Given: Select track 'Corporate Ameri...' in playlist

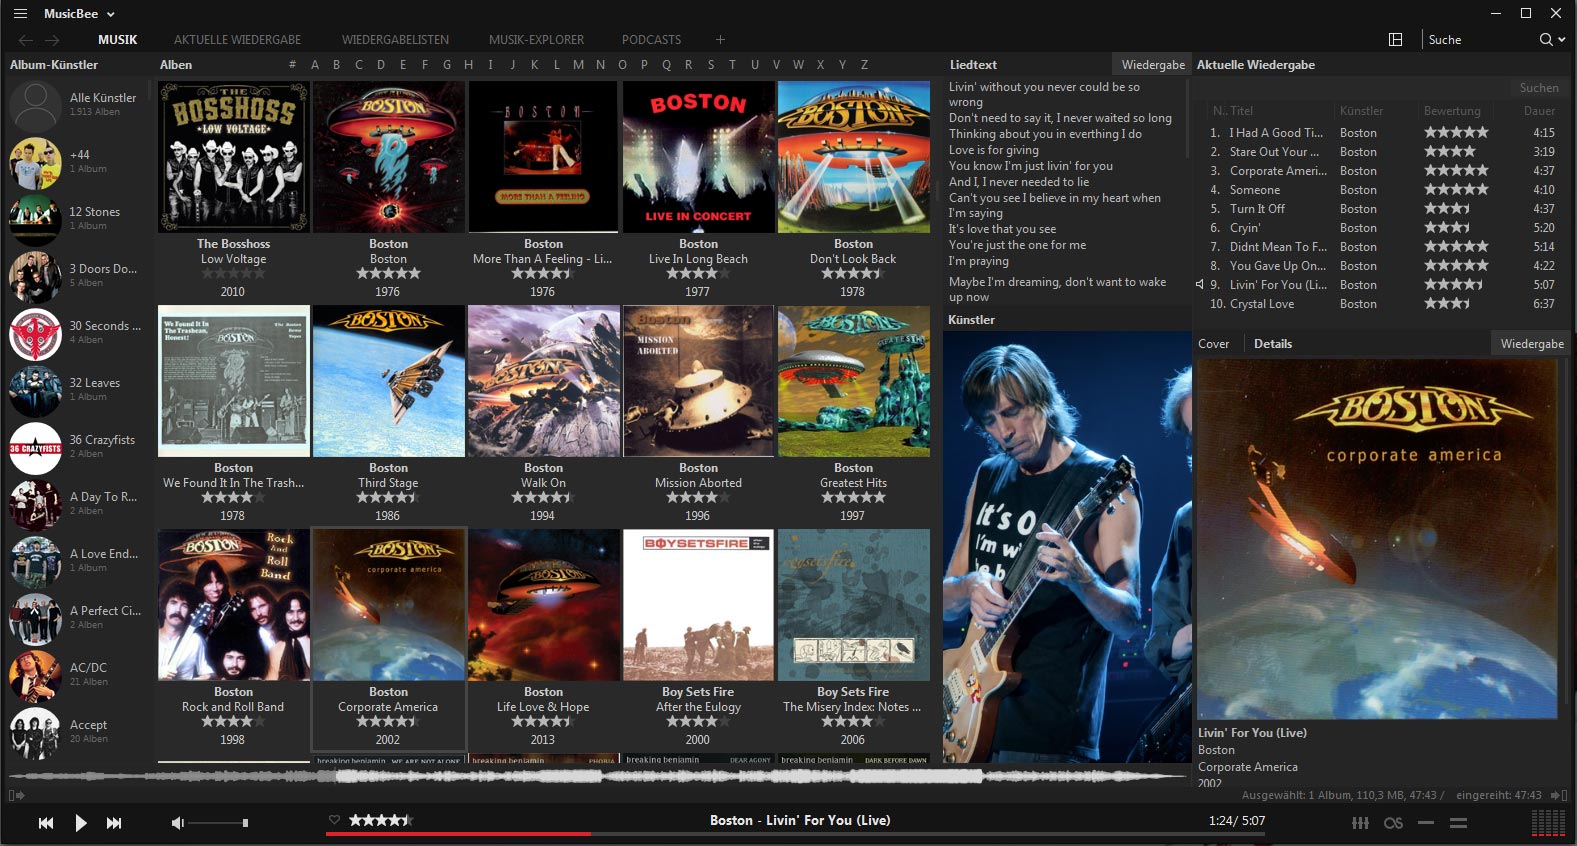Looking at the screenshot, I should [x=1278, y=171].
